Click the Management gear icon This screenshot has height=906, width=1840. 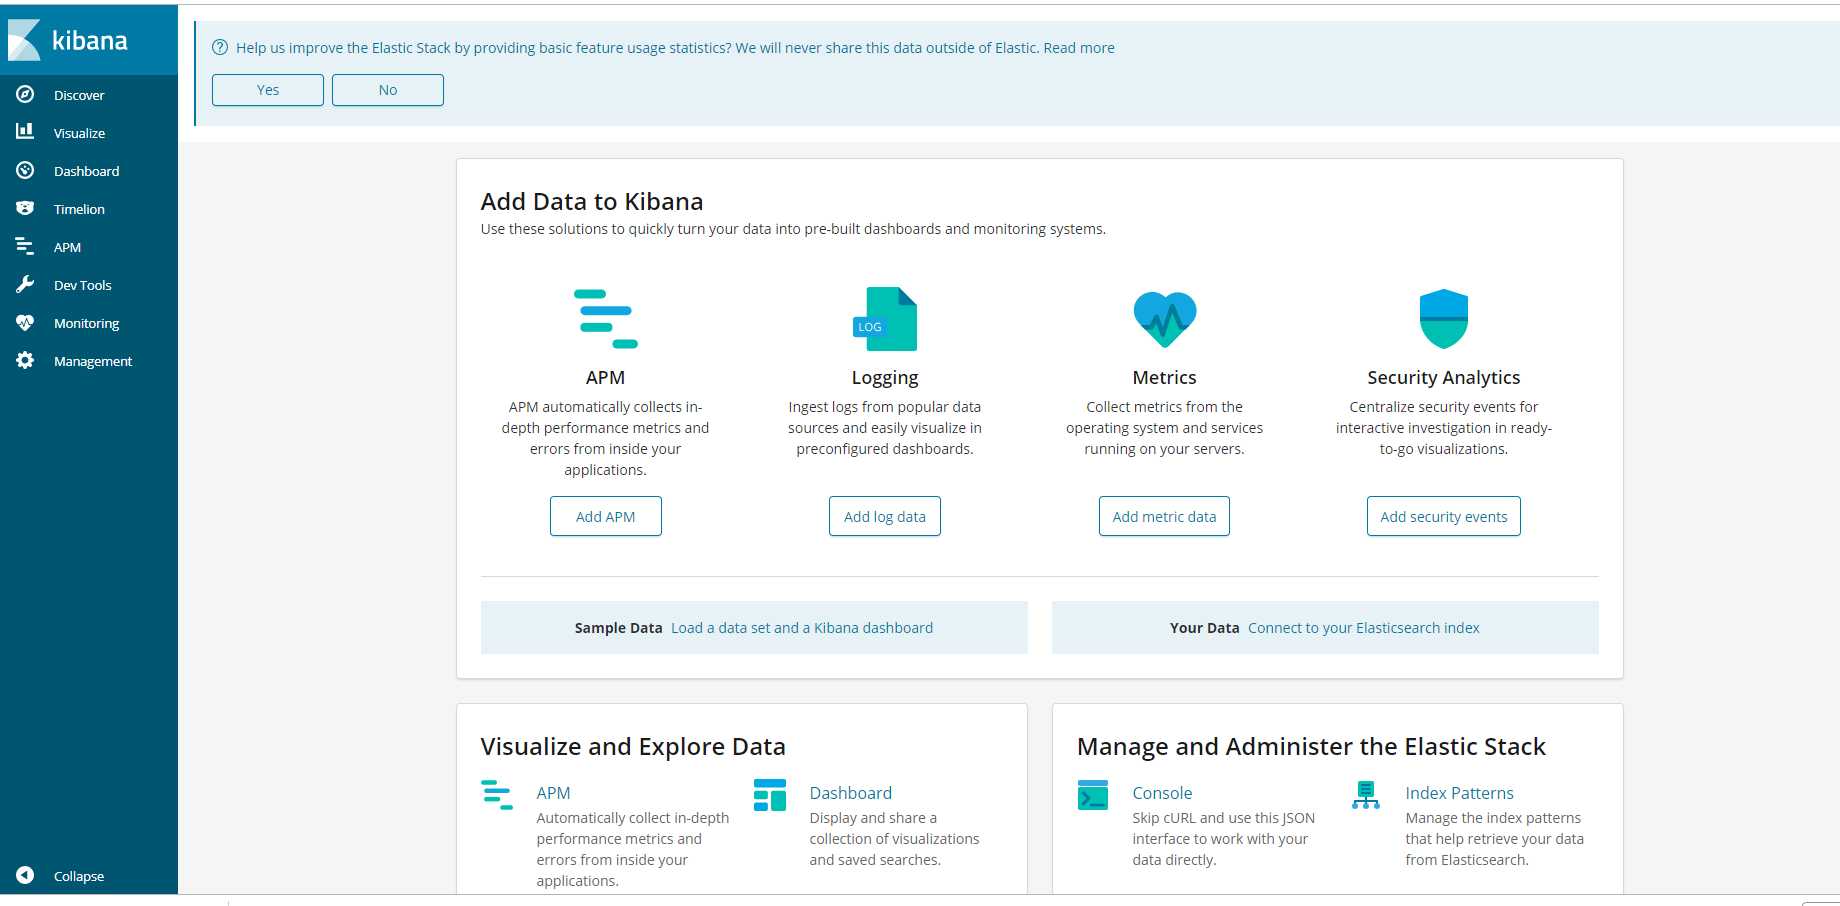(x=25, y=360)
